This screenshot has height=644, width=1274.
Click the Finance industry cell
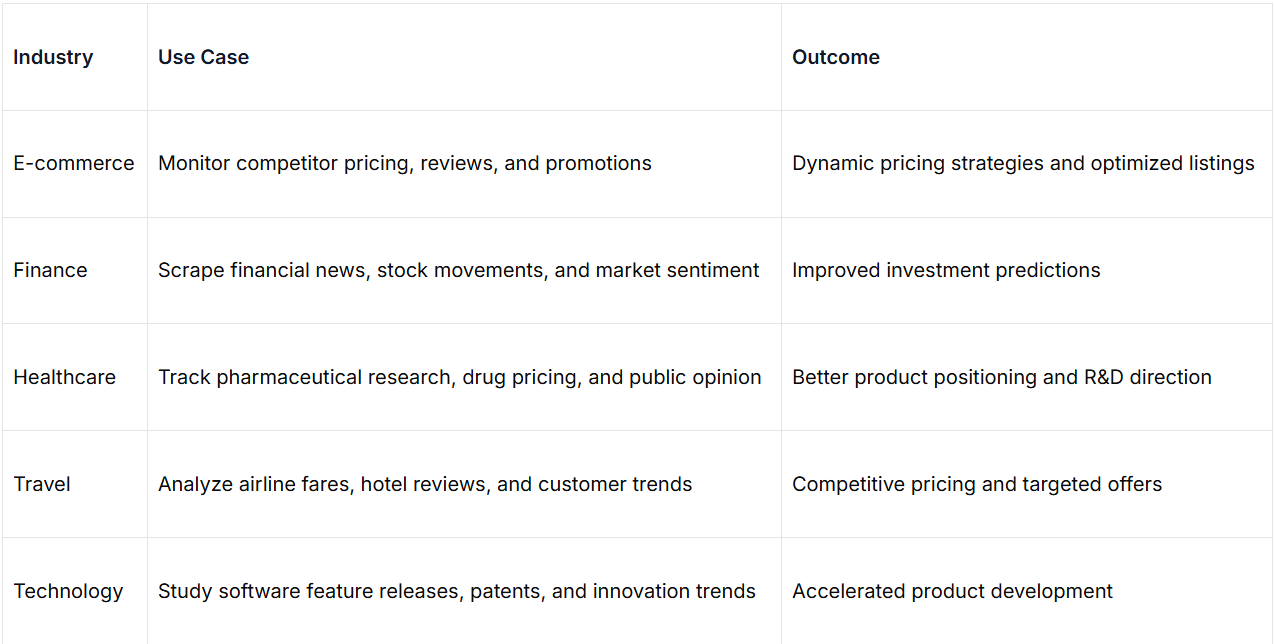50,270
